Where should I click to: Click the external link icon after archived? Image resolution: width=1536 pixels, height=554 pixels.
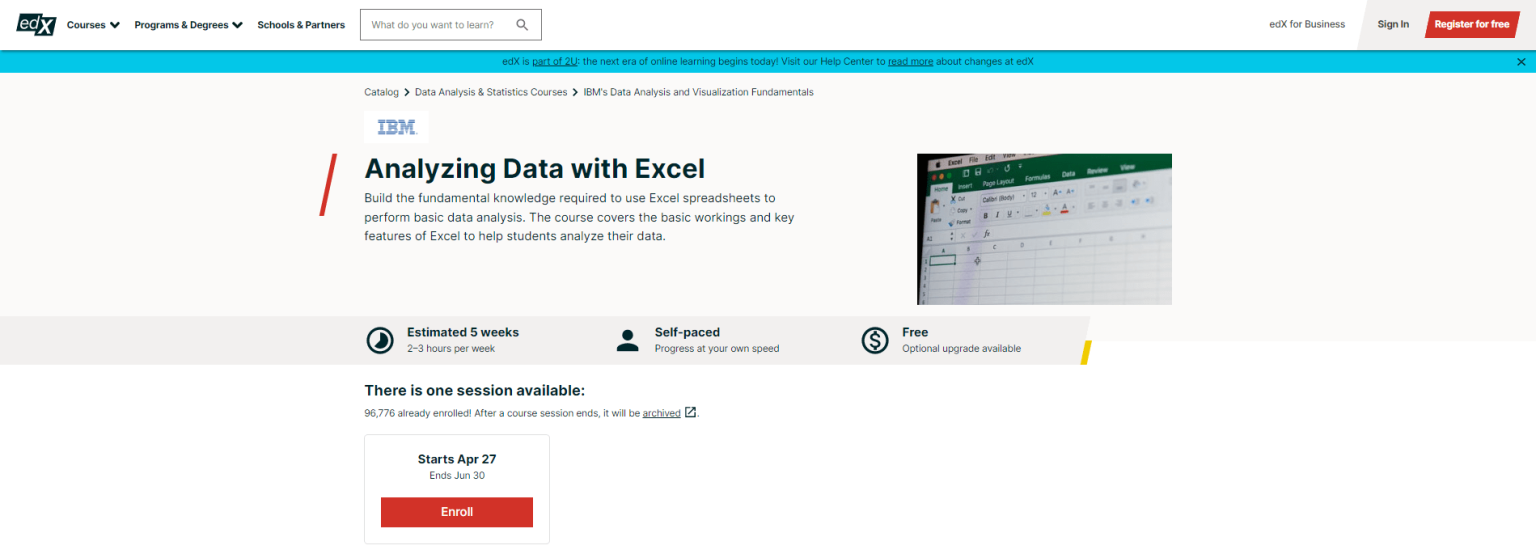690,412
